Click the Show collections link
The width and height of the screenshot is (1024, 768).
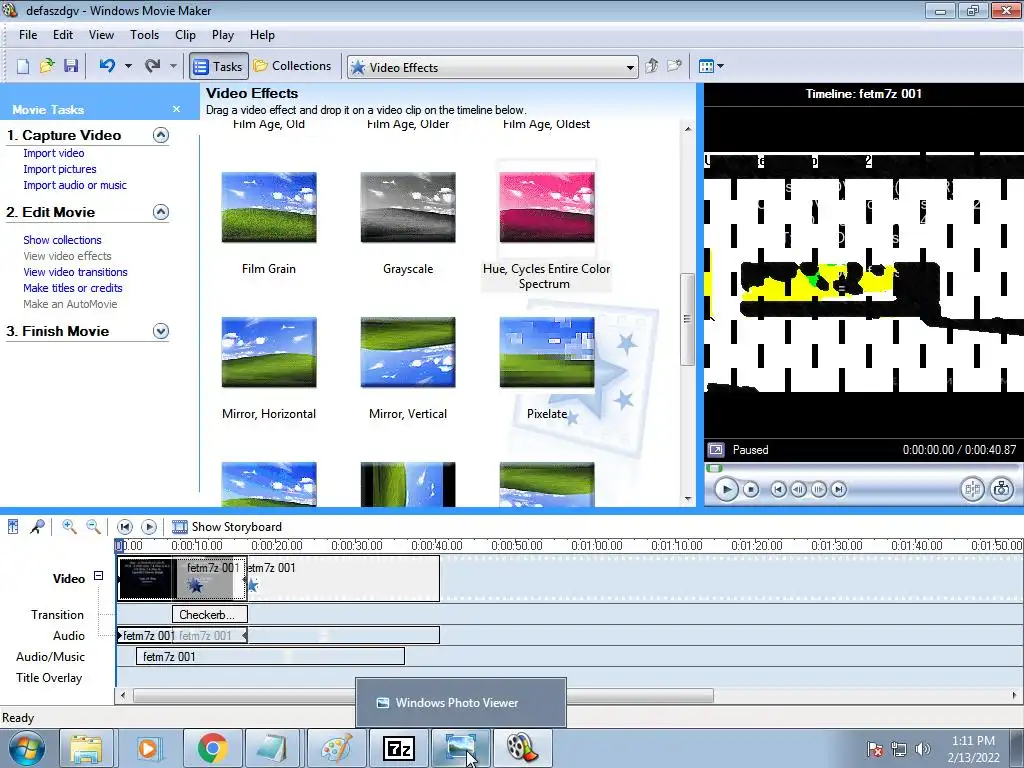point(62,240)
